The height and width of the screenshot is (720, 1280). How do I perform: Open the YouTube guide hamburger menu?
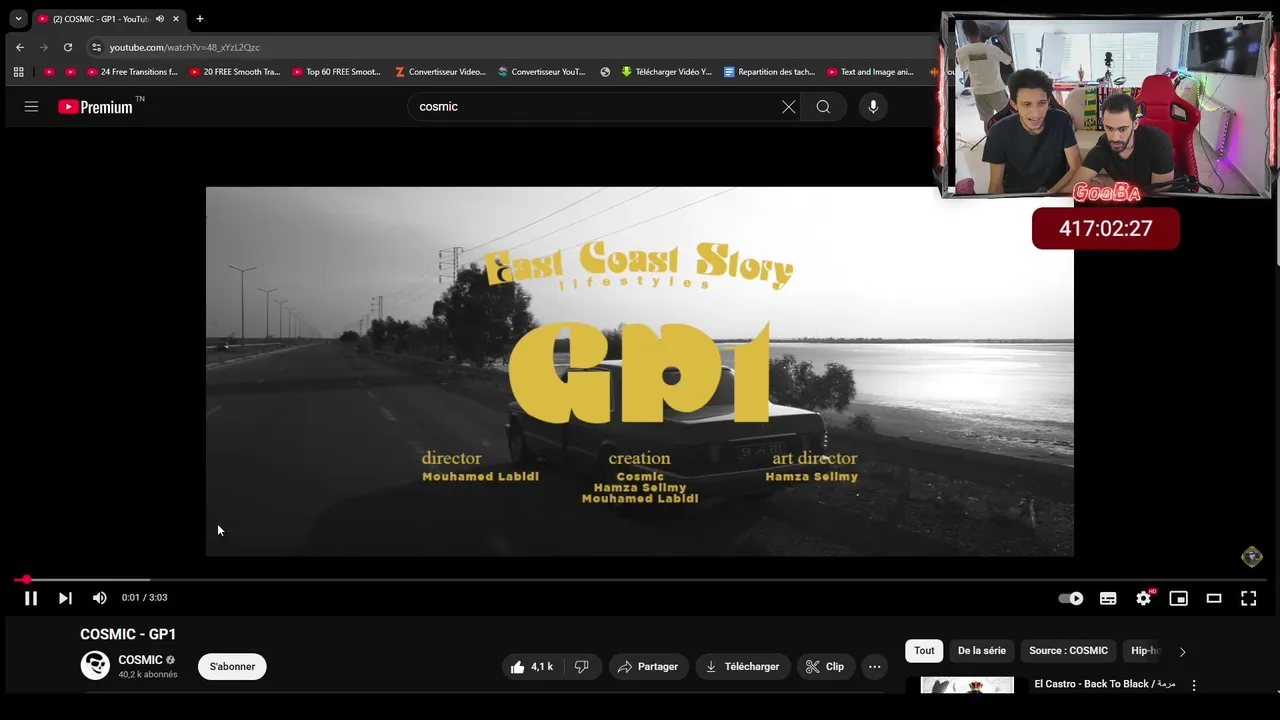pyautogui.click(x=31, y=106)
